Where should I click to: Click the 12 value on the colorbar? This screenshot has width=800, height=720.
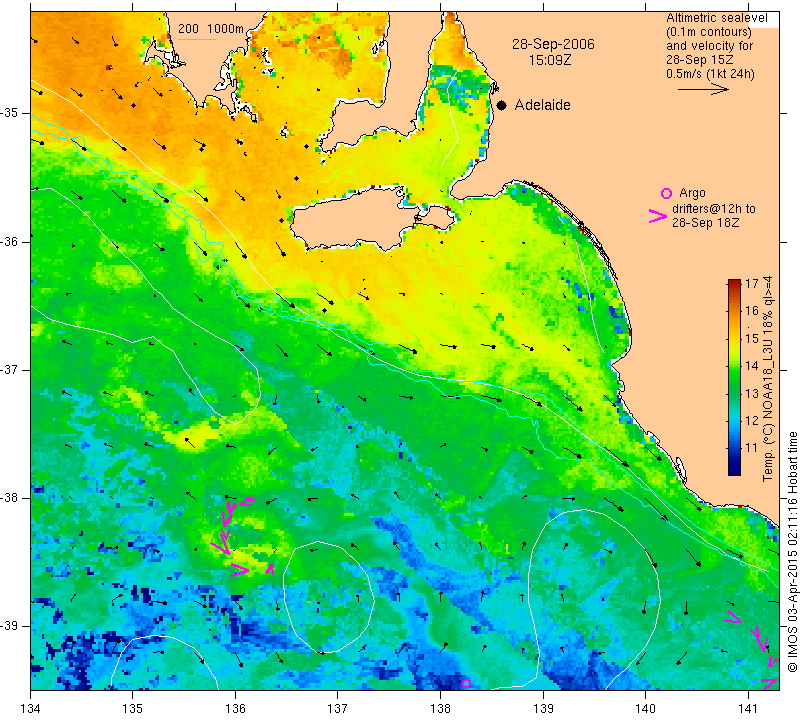(752, 421)
